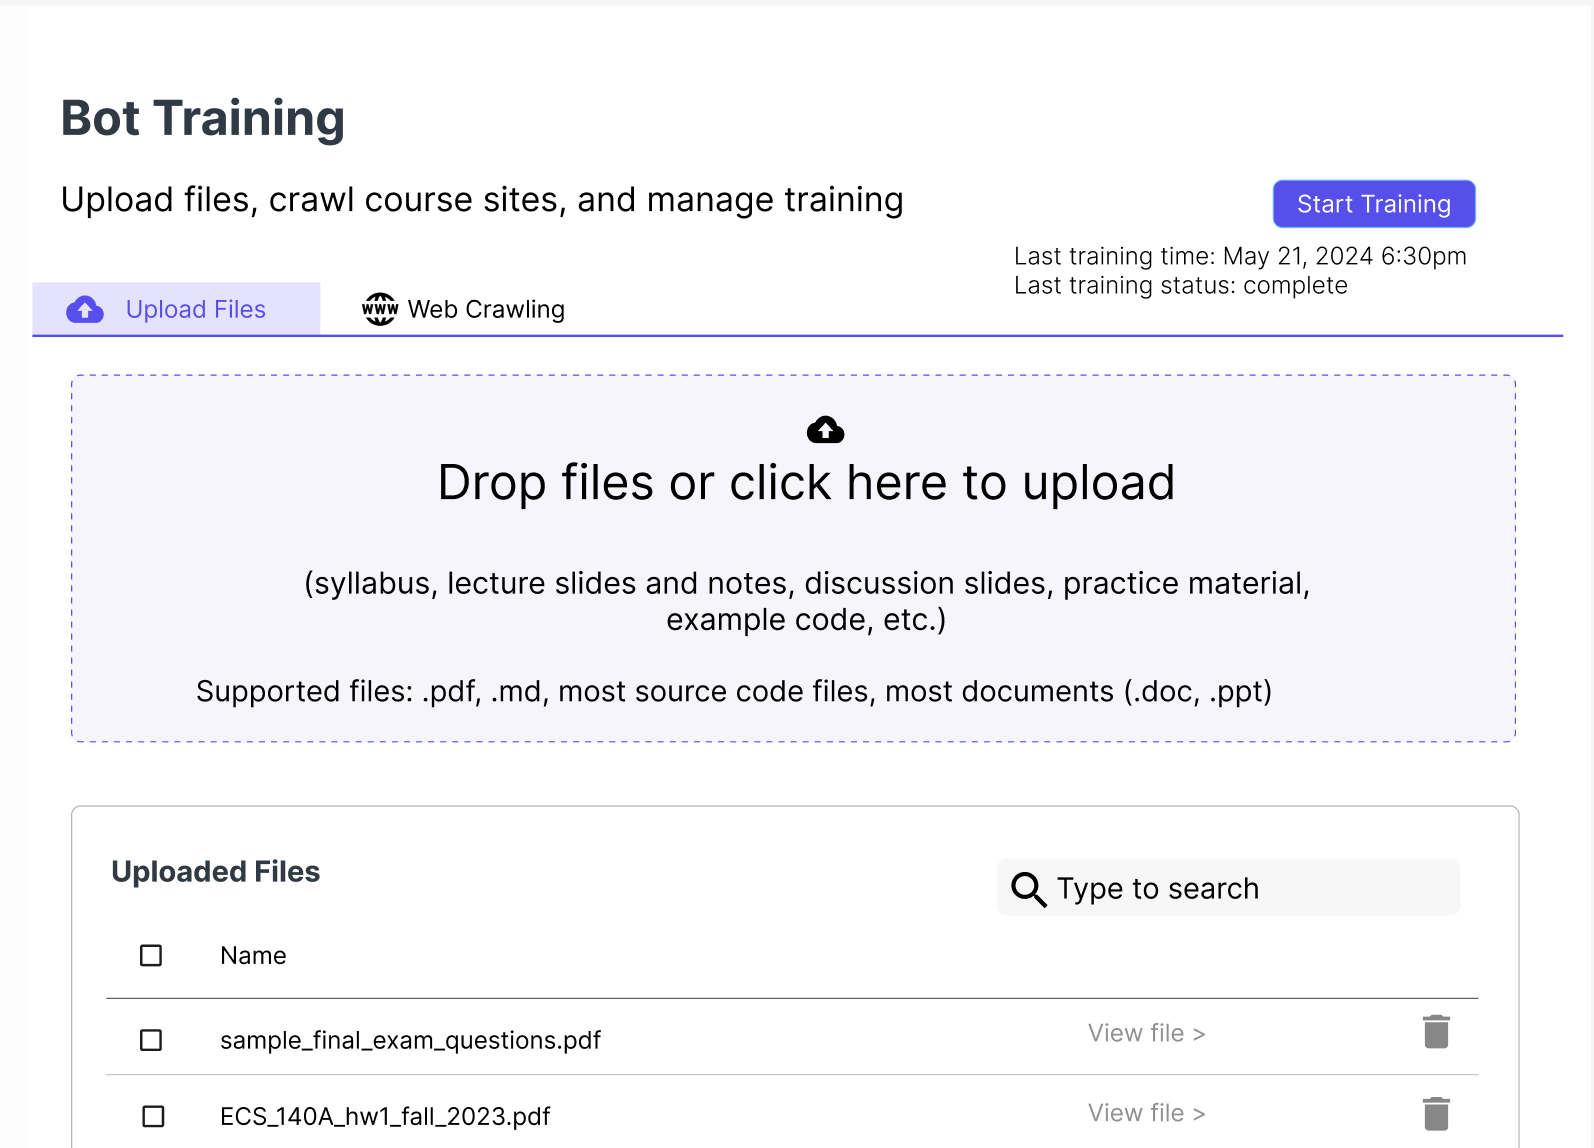This screenshot has width=1594, height=1148.
Task: Start bot training with Start Training button
Action: click(x=1374, y=204)
